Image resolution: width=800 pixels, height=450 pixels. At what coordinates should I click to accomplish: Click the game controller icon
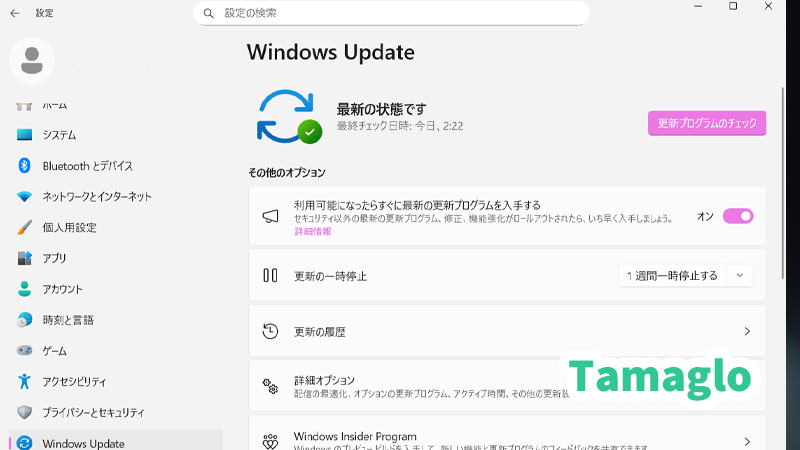pyautogui.click(x=24, y=351)
